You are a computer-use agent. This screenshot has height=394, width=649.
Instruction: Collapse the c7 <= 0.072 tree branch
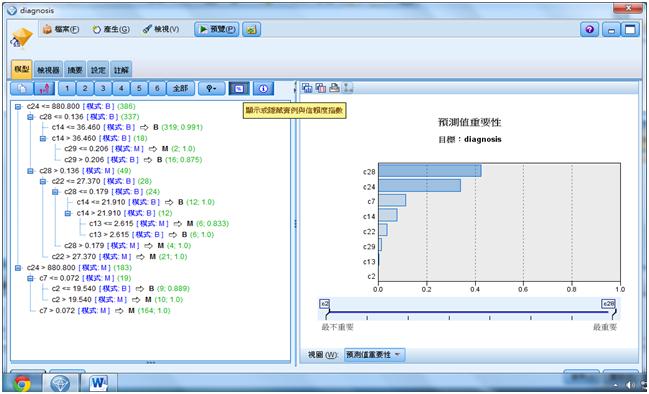[x=30, y=279]
